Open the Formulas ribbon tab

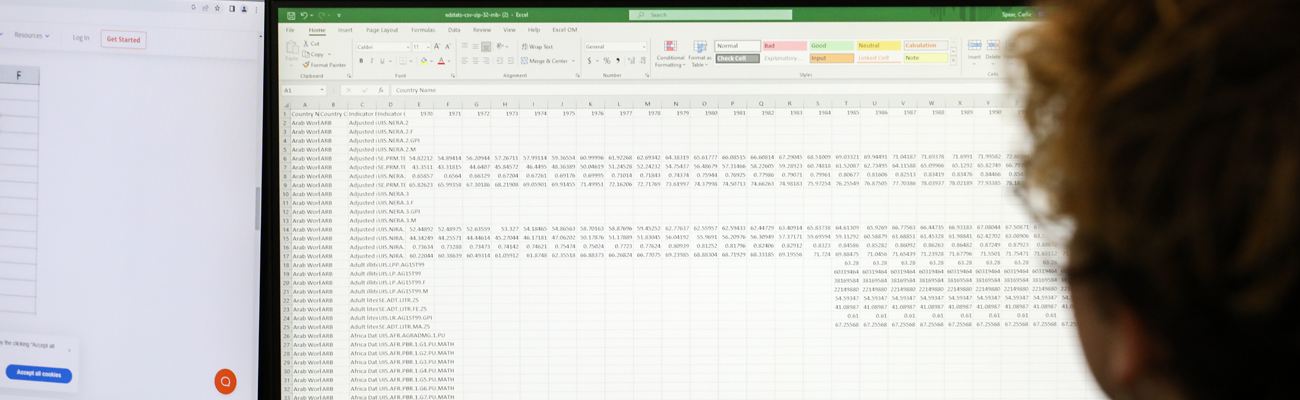pos(423,30)
